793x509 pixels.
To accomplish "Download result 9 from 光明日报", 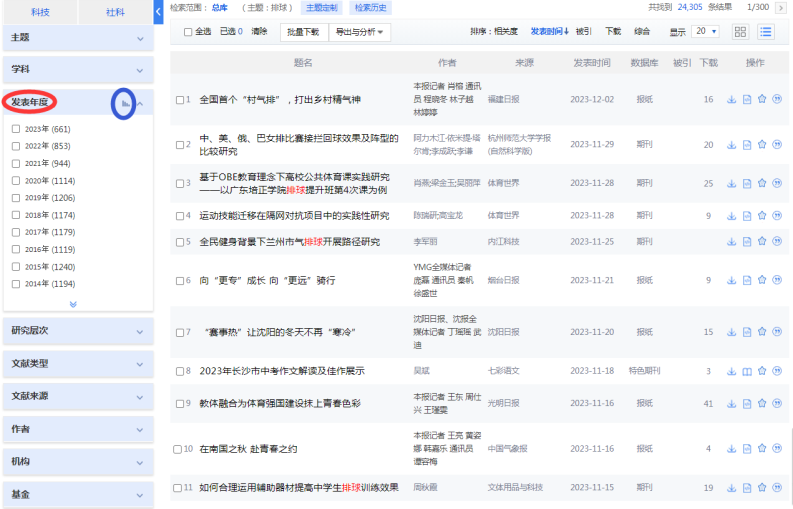I will pos(731,403).
